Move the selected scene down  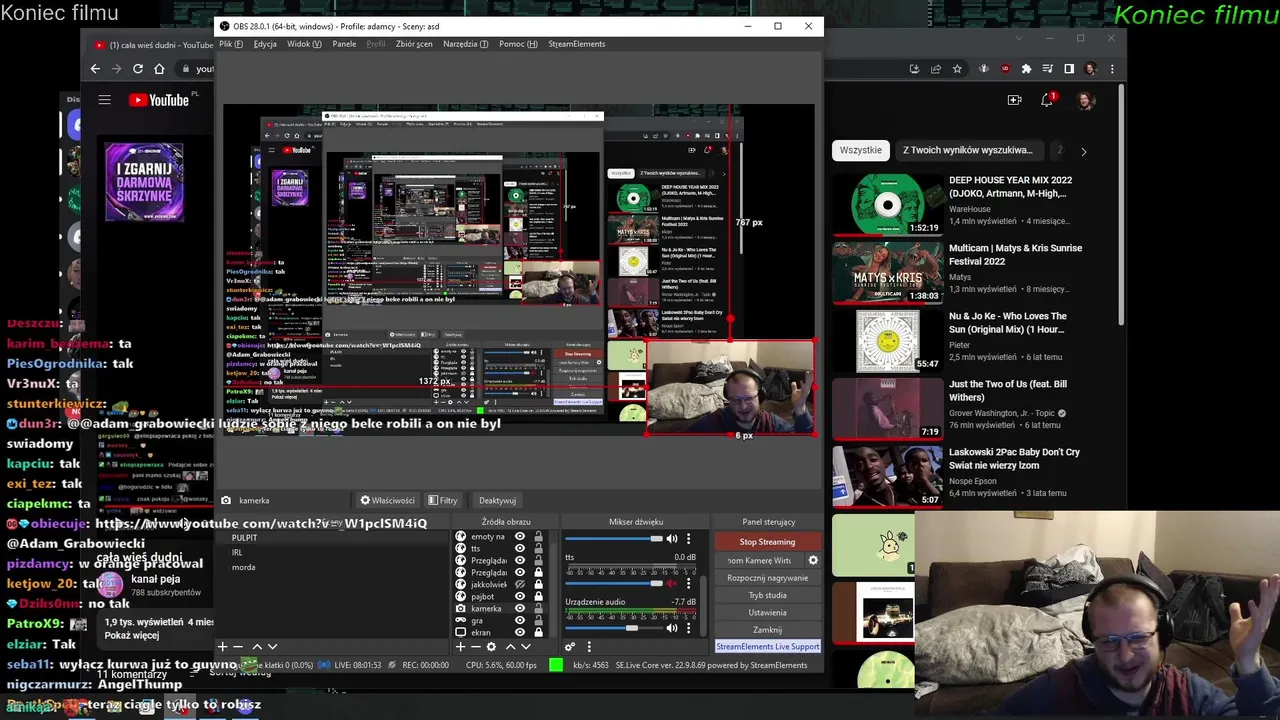pyautogui.click(x=272, y=647)
